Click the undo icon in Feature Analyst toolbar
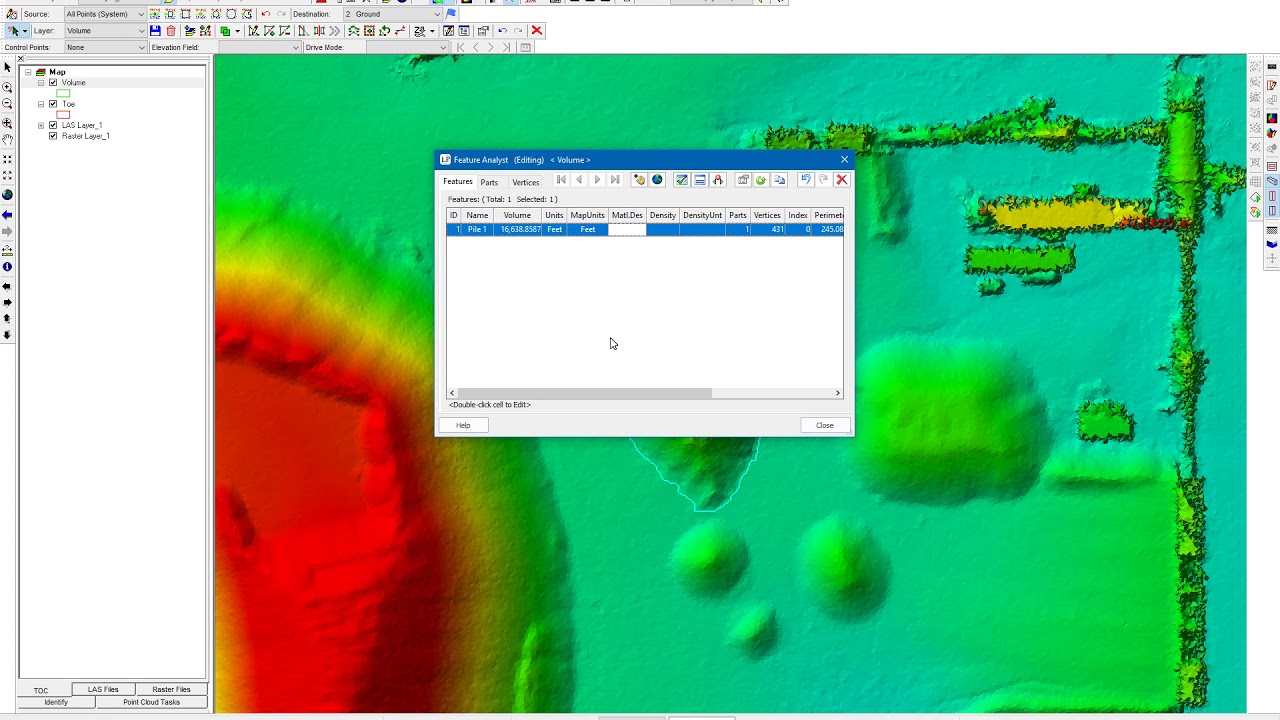1280x720 pixels. [x=805, y=180]
